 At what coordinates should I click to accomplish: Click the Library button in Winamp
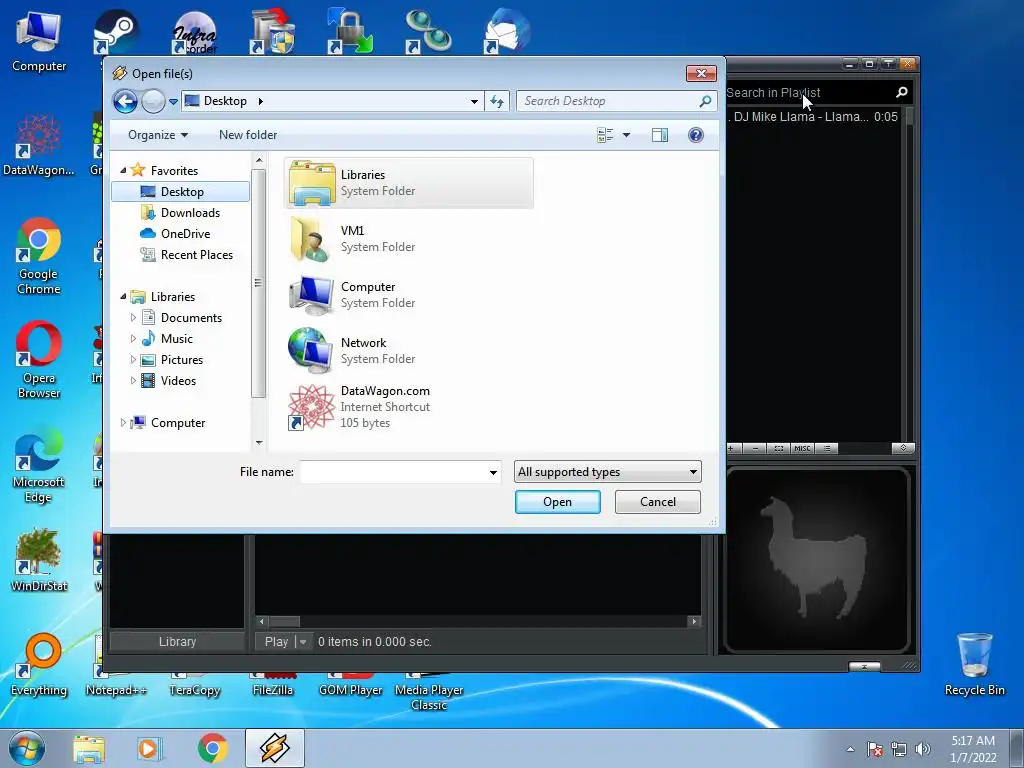coord(177,642)
